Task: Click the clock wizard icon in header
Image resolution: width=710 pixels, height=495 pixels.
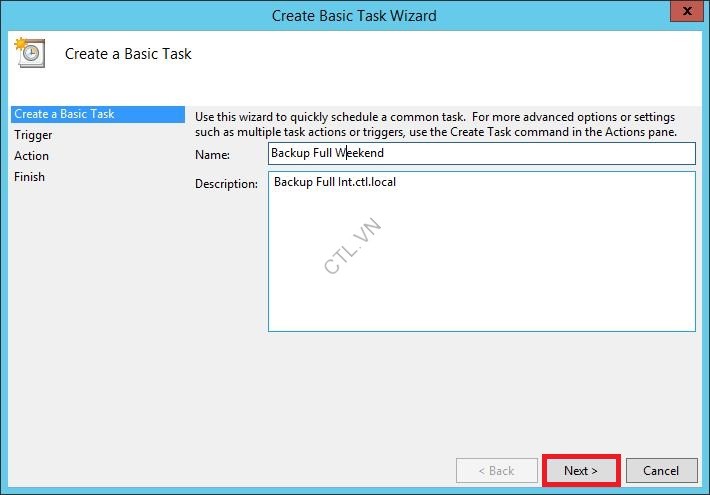Action: coord(29,52)
